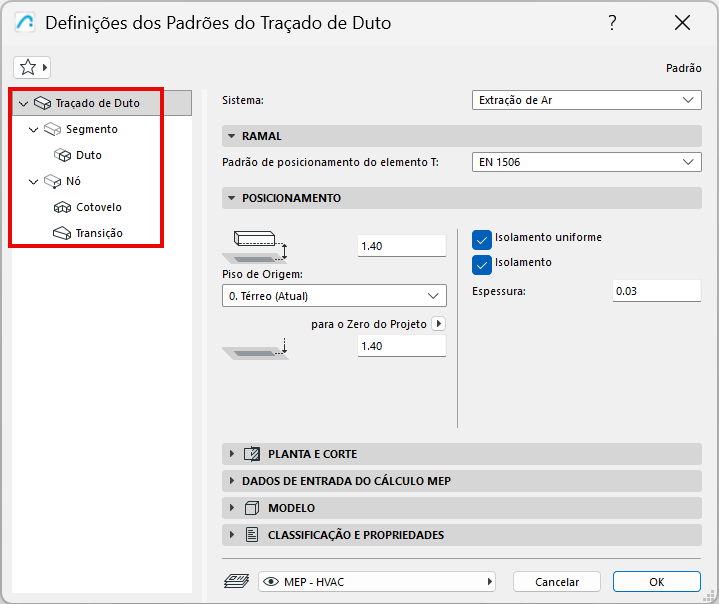Click the elevation to project zero icon
This screenshot has width=719, height=604.
(255, 349)
